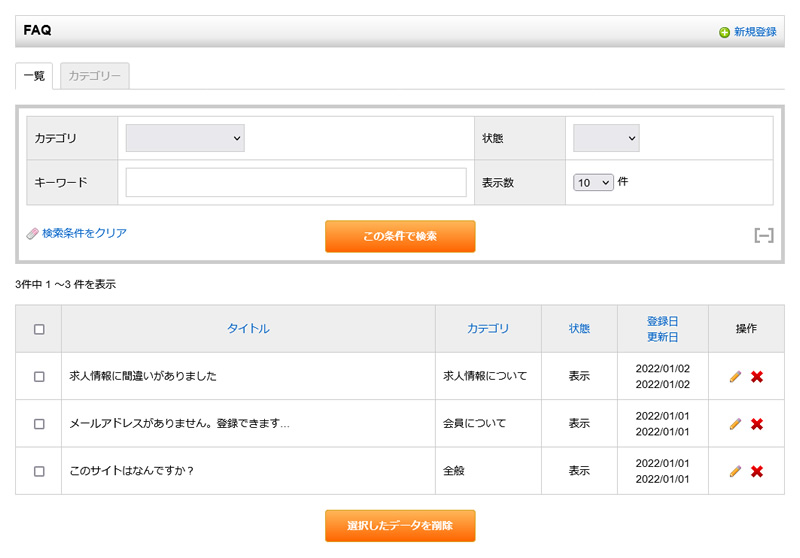This screenshot has height=558, width=800.
Task: Click the title 求人情報に間違いがありました
Action: pyautogui.click(x=143, y=376)
